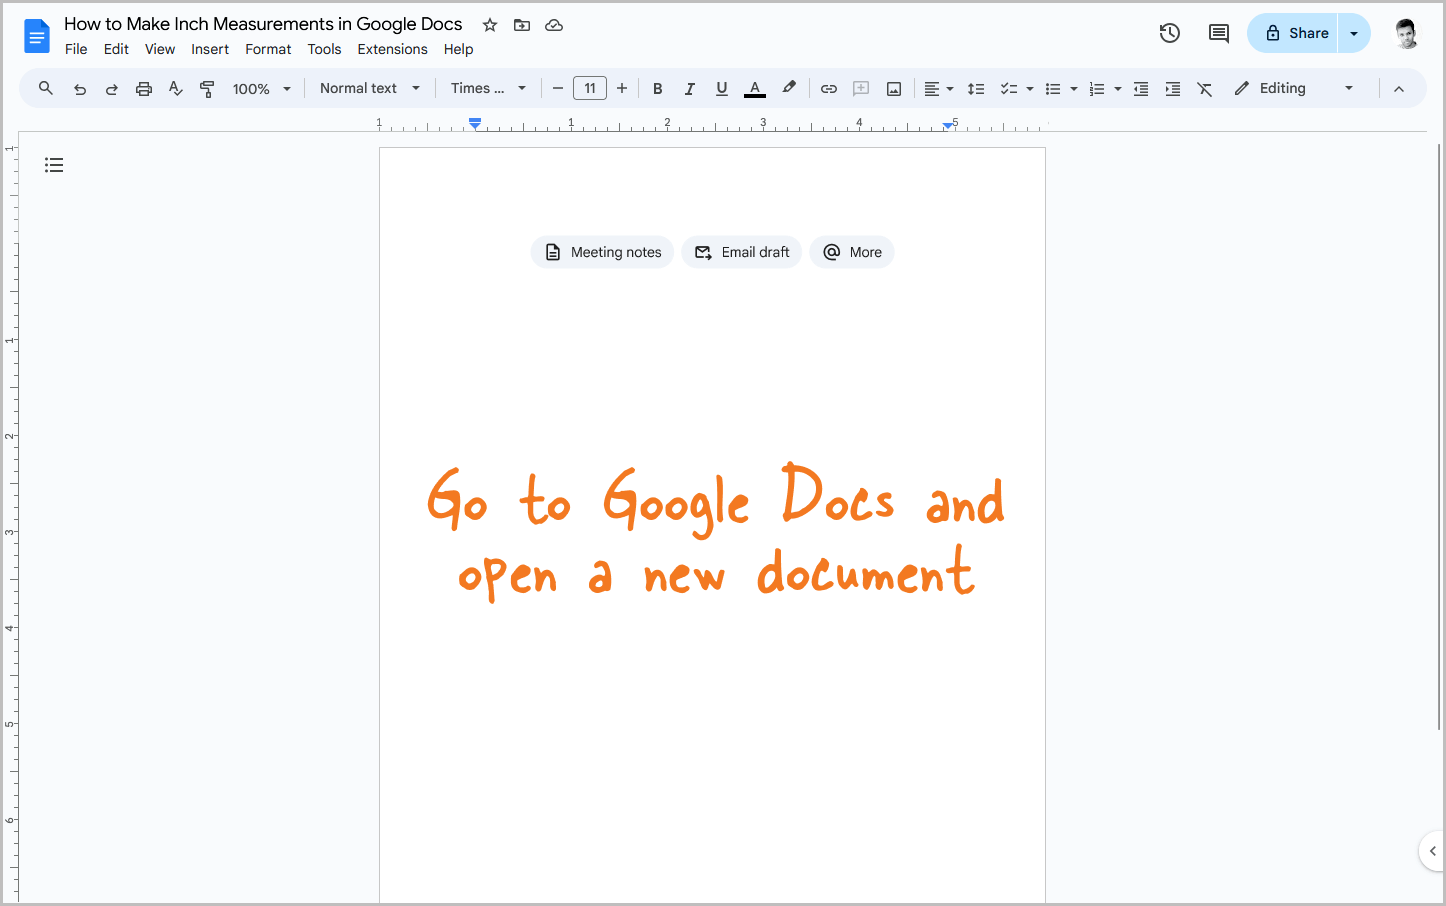Click the left indent ruler marker
The width and height of the screenshot is (1446, 906).
click(x=475, y=123)
